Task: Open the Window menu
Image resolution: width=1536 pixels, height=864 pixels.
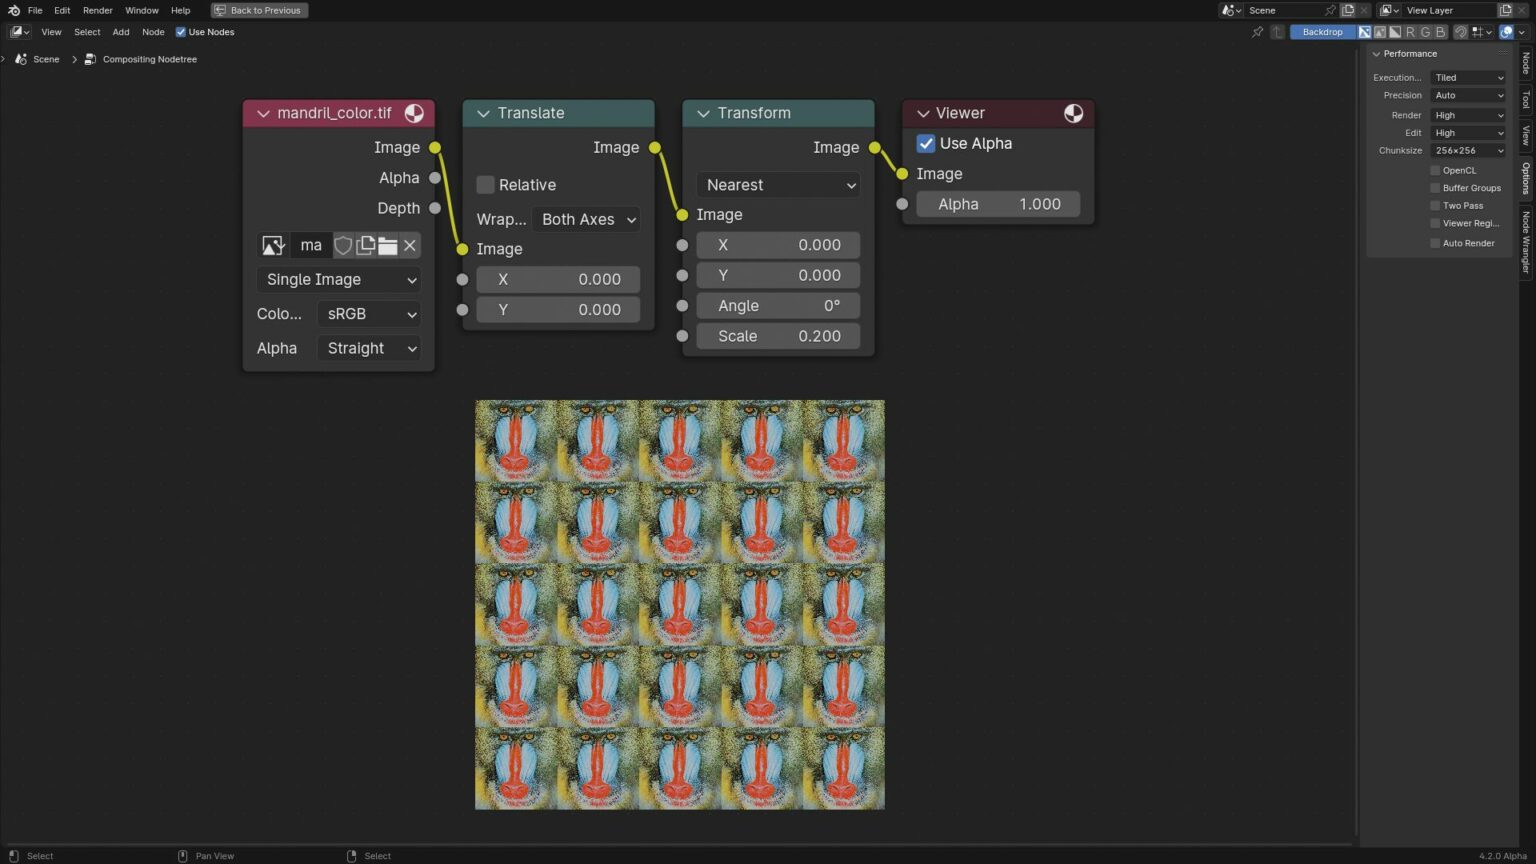Action: [x=141, y=10]
